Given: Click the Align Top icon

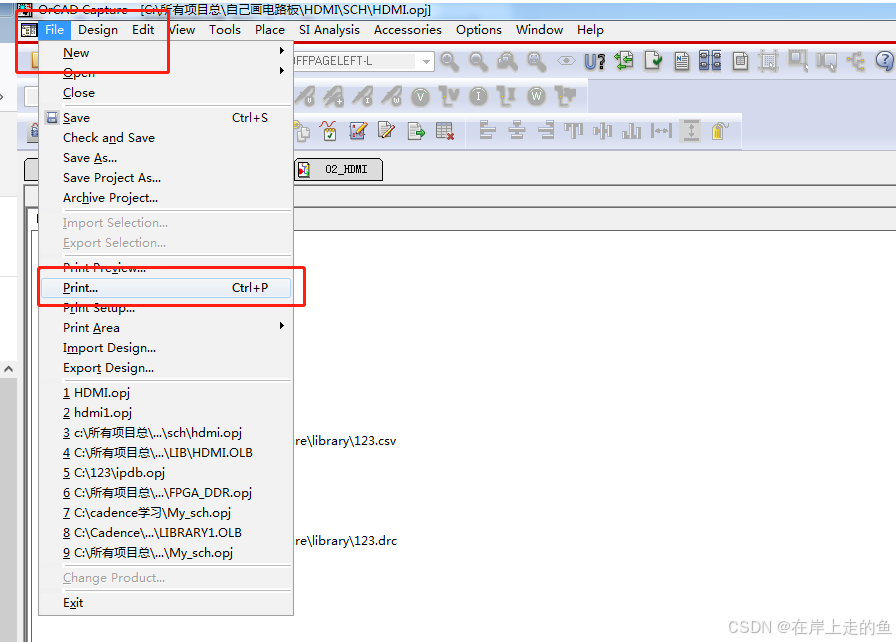Looking at the screenshot, I should click(x=574, y=131).
